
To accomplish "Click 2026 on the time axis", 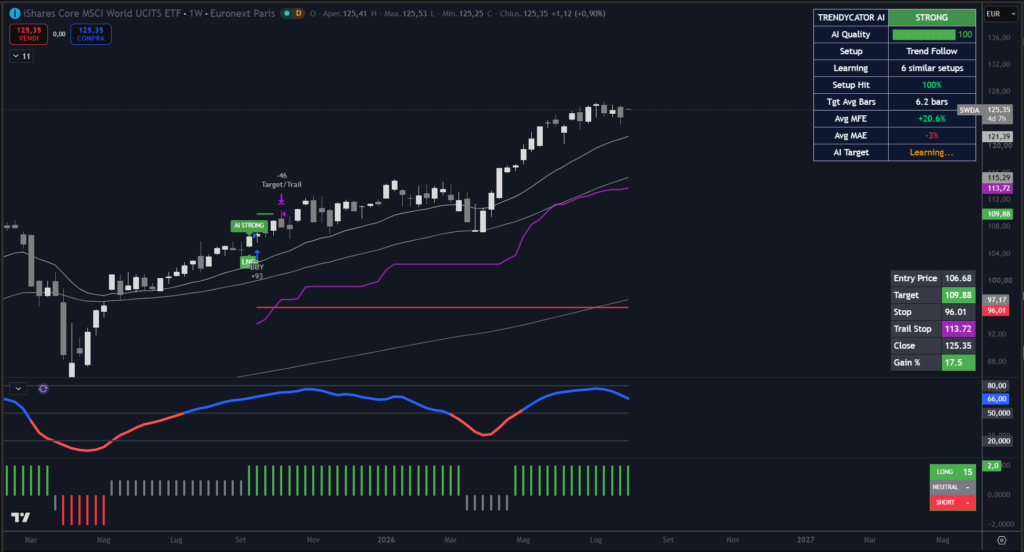I will (386, 540).
